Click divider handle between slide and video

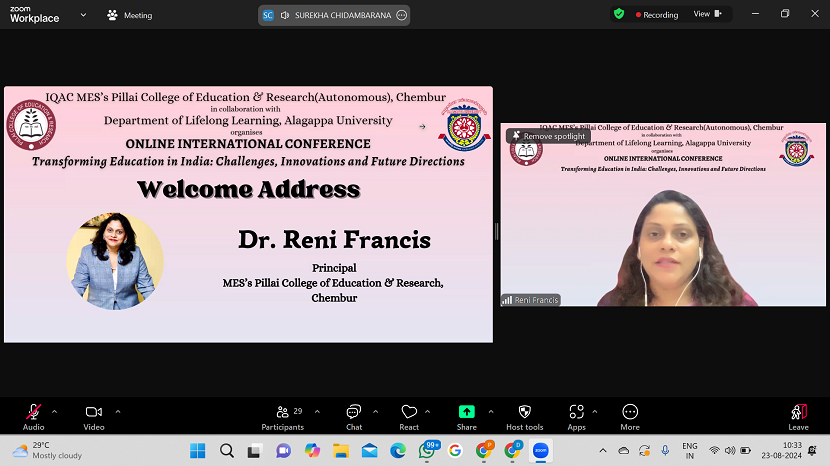tap(497, 231)
